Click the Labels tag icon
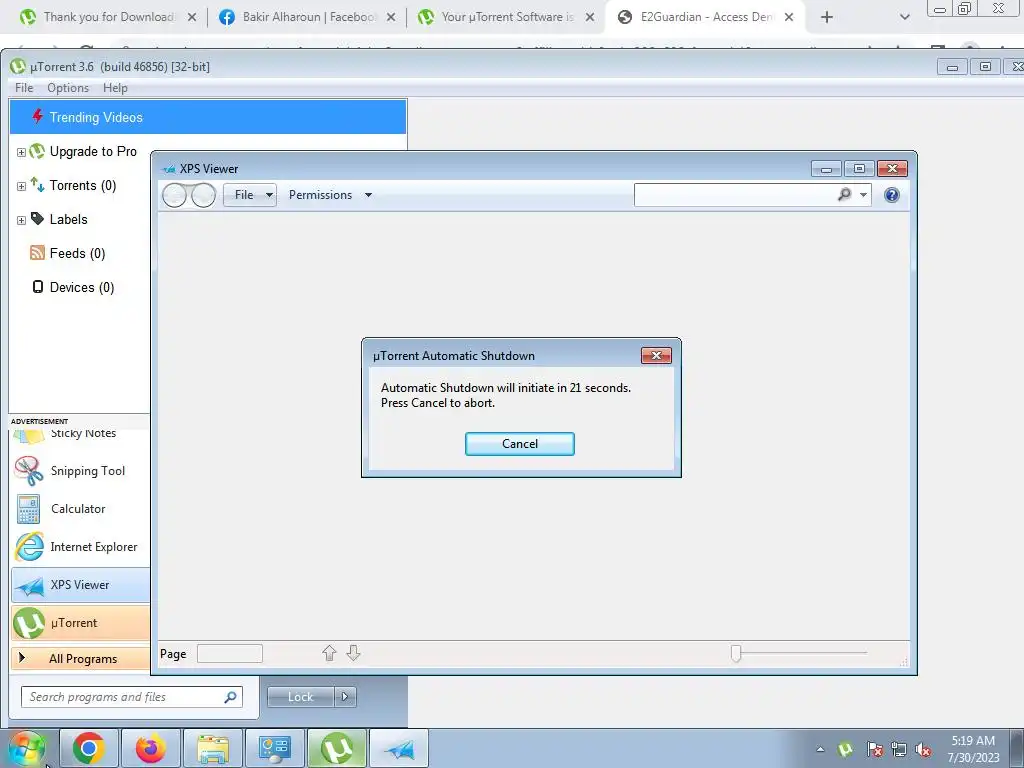 pyautogui.click(x=37, y=219)
